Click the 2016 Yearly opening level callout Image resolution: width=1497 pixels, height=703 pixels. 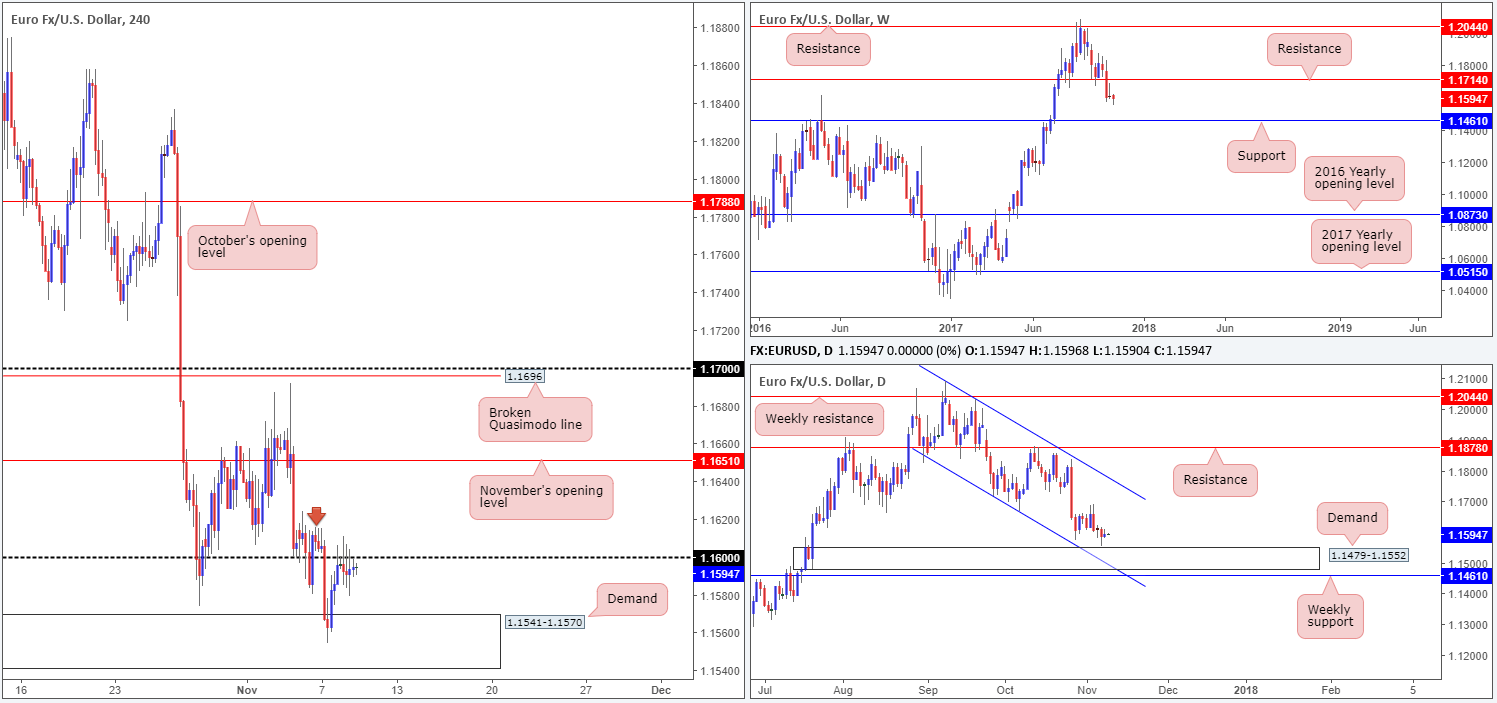pos(1355,179)
